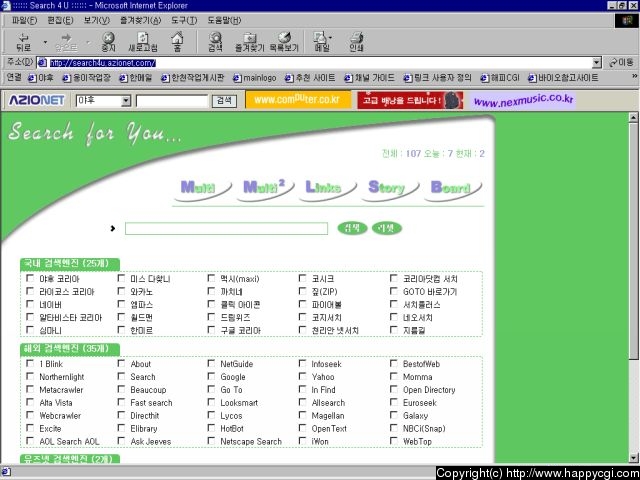The height and width of the screenshot is (480, 640).
Task: Open the 채널 가이드 links shortcut
Action: (x=369, y=78)
